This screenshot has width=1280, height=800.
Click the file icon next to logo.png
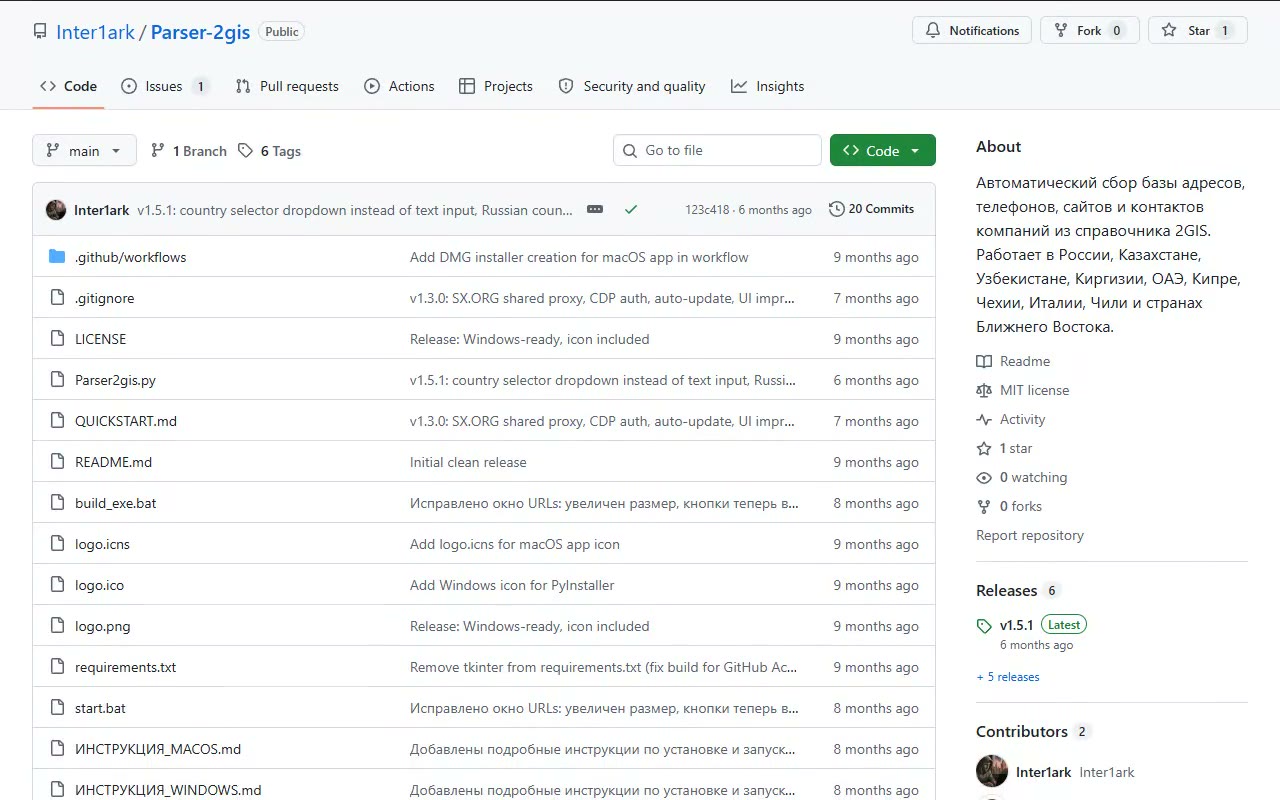57,626
